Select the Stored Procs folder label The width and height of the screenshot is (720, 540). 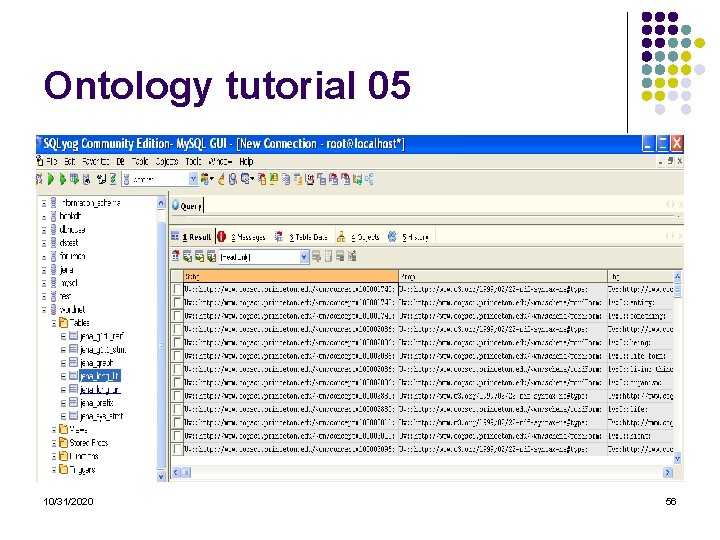pyautogui.click(x=89, y=443)
